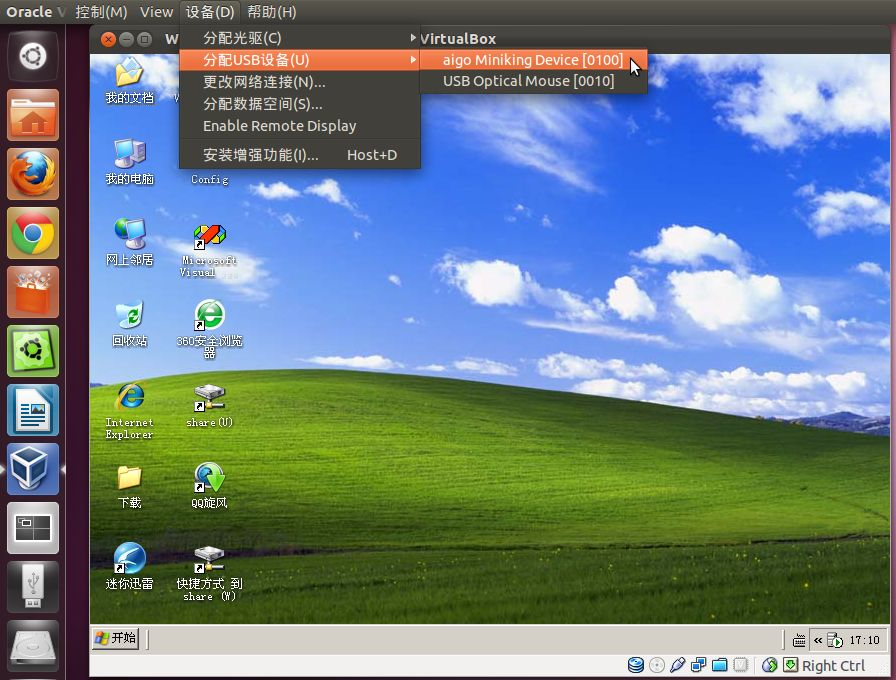
Task: Click the USB devices status icon
Action: [678, 665]
